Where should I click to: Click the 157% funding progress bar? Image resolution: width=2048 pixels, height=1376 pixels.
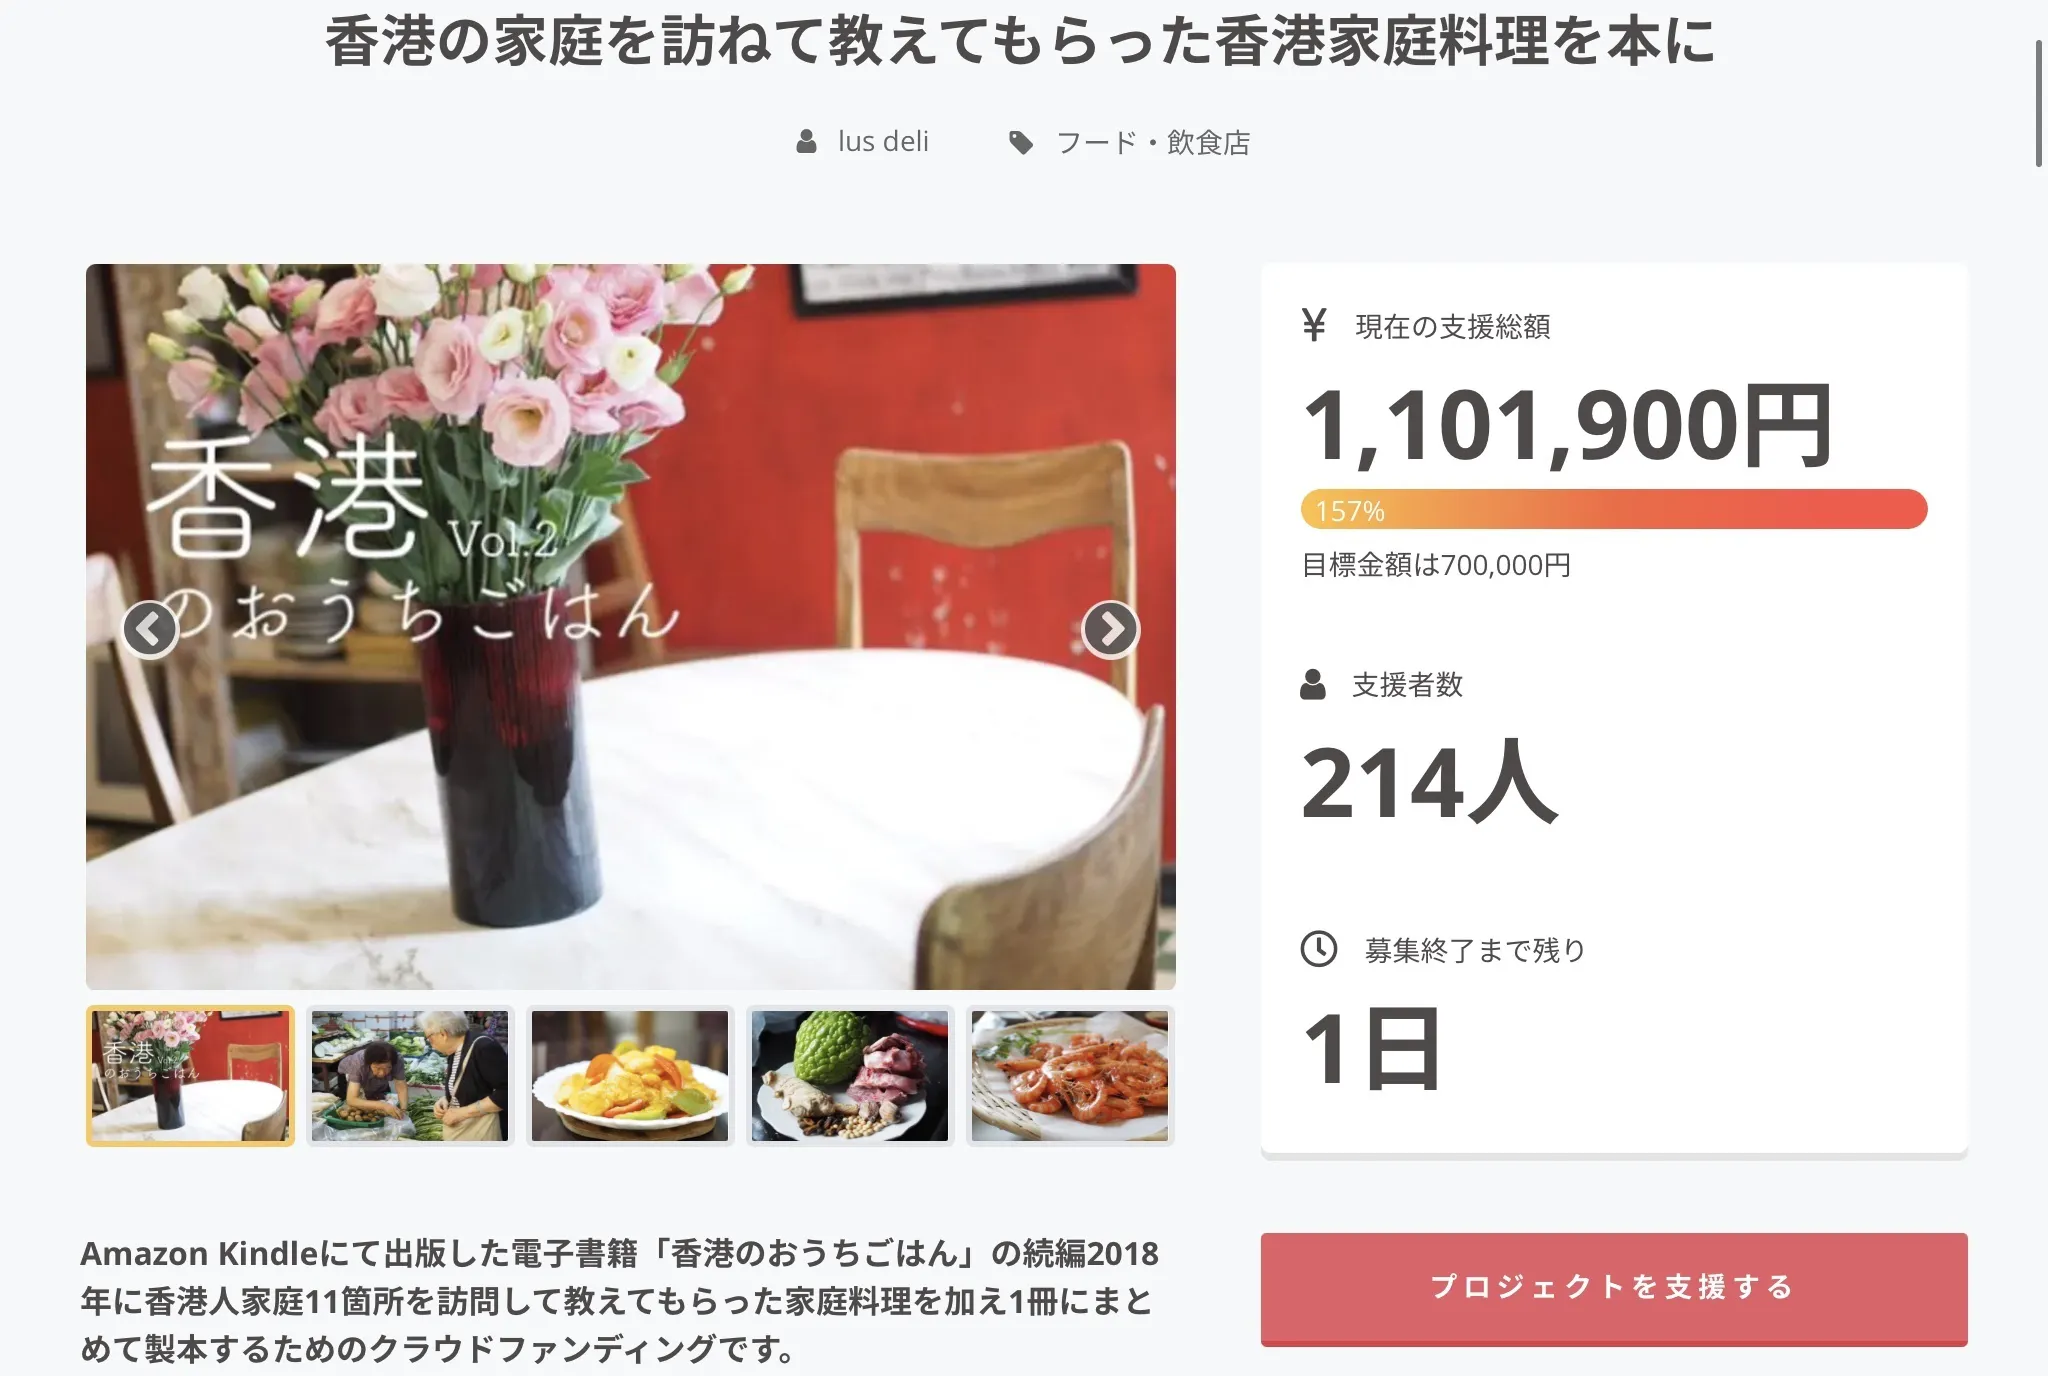pos(1614,510)
